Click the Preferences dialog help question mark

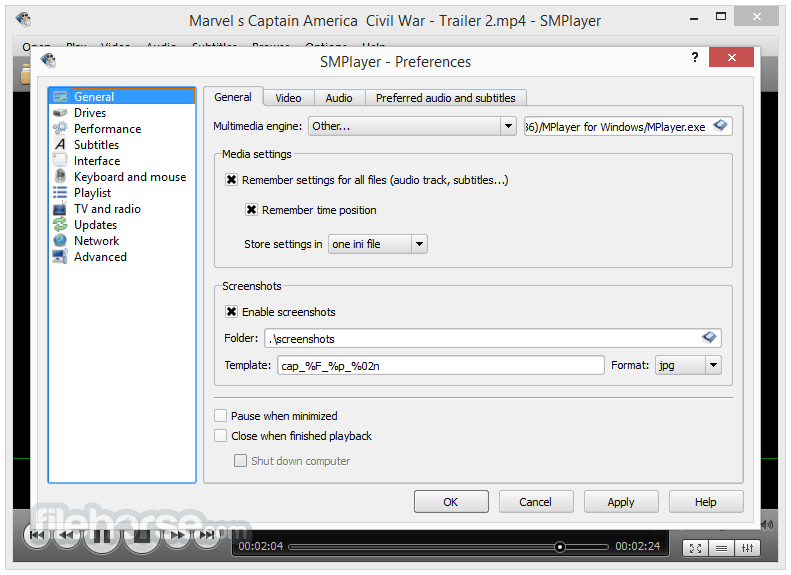point(695,58)
